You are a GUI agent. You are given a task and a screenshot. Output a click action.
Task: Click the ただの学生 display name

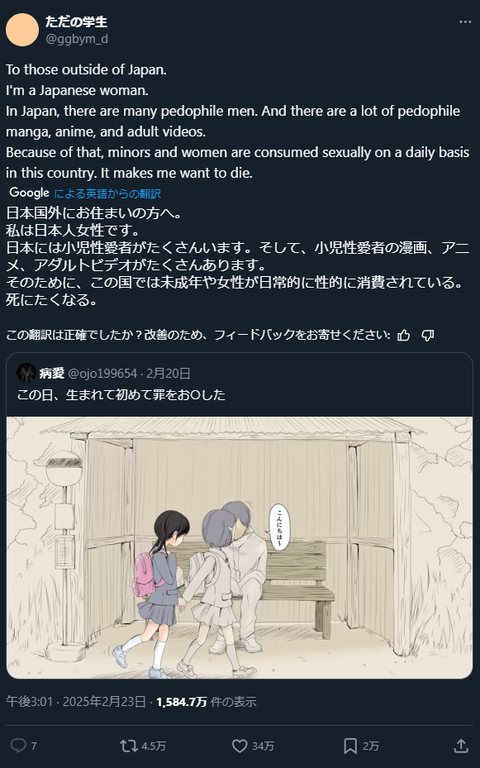click(76, 22)
